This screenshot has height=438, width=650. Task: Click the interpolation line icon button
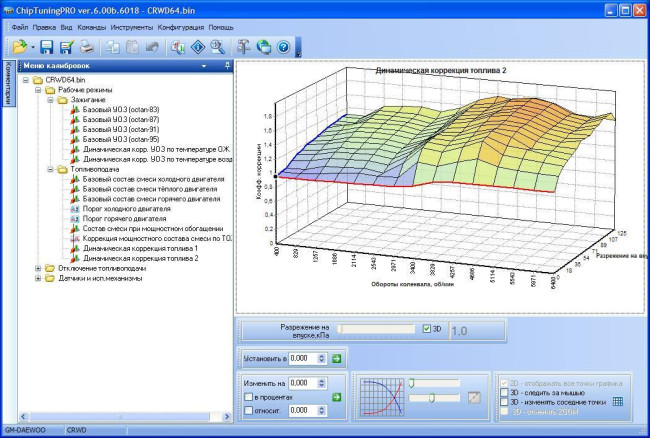point(474,398)
